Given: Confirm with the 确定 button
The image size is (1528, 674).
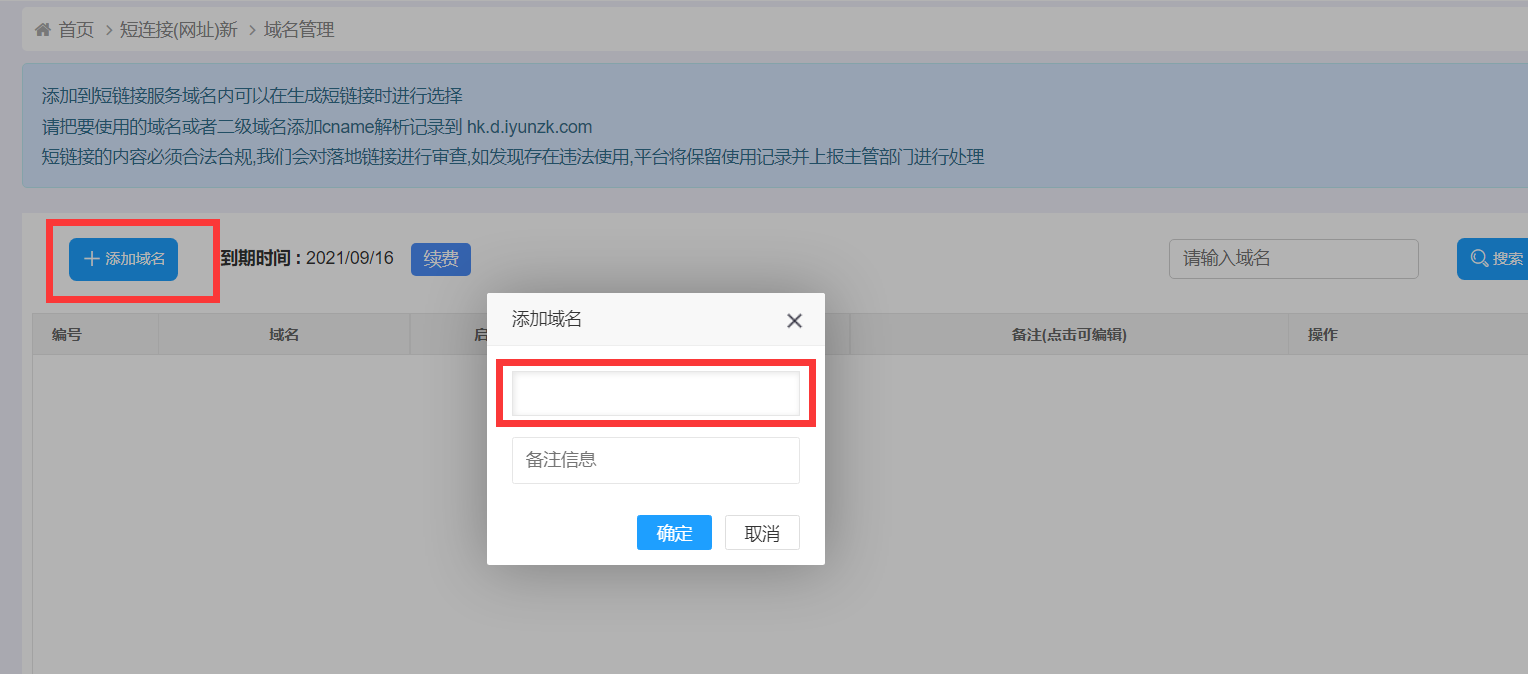Looking at the screenshot, I should click(674, 533).
